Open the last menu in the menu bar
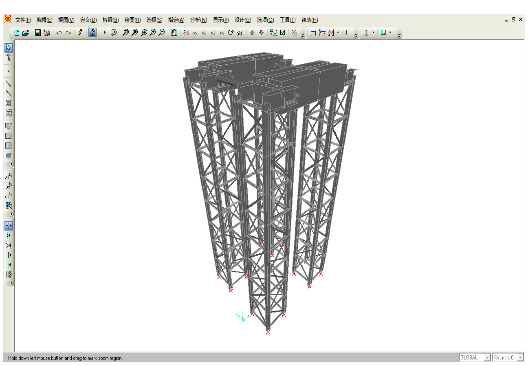Image resolution: width=528 pixels, height=366 pixels. pyautogui.click(x=309, y=20)
